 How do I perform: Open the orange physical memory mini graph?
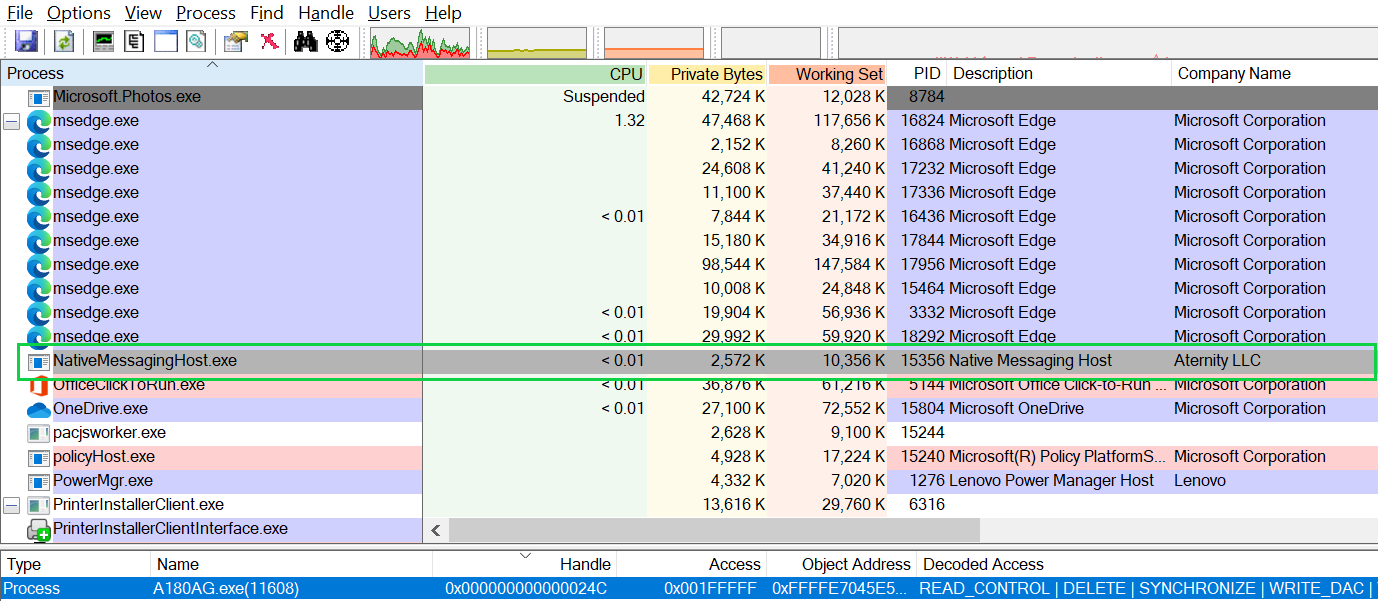(654, 43)
